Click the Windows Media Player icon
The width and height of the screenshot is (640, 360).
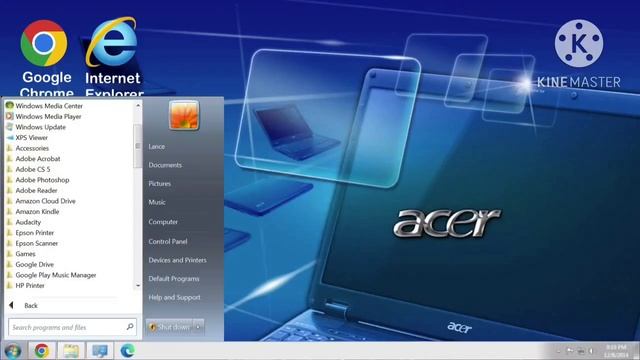click(9, 116)
